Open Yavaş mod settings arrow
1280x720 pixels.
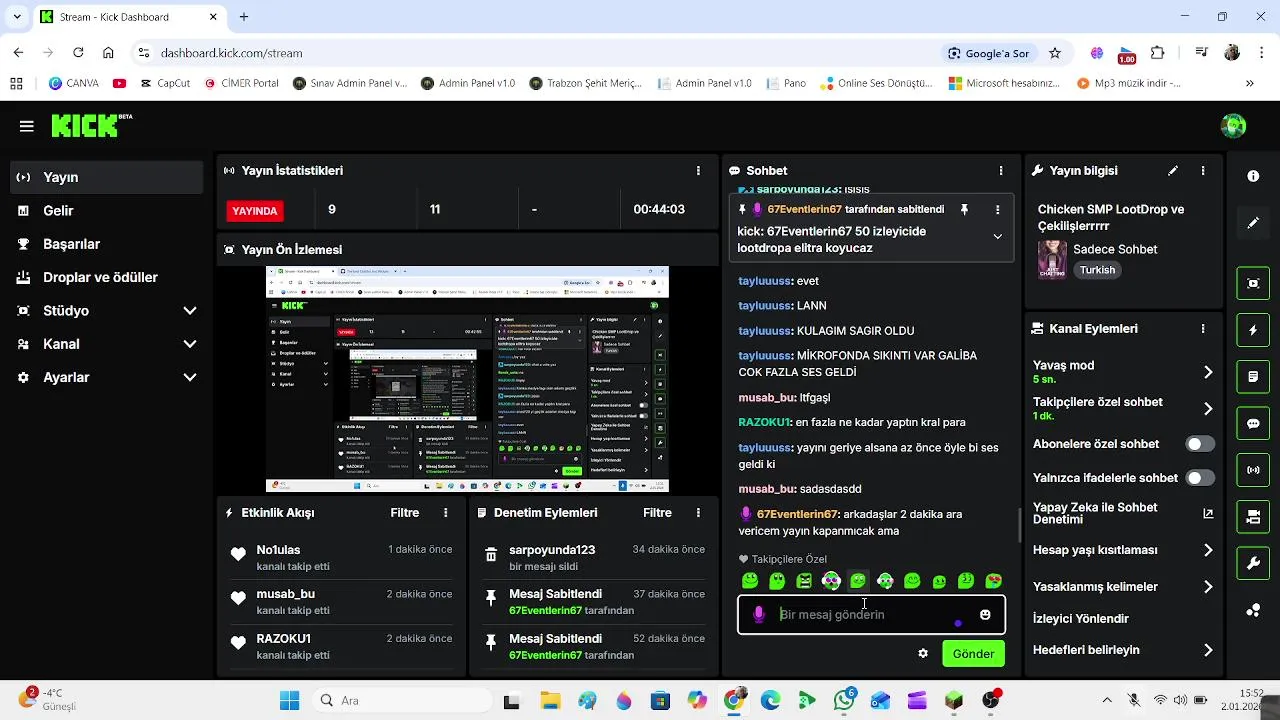[x=1208, y=372]
